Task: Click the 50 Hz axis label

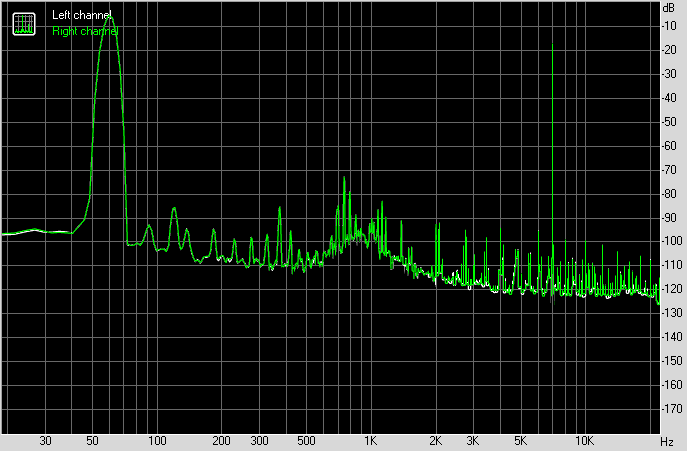Action: click(x=92, y=440)
